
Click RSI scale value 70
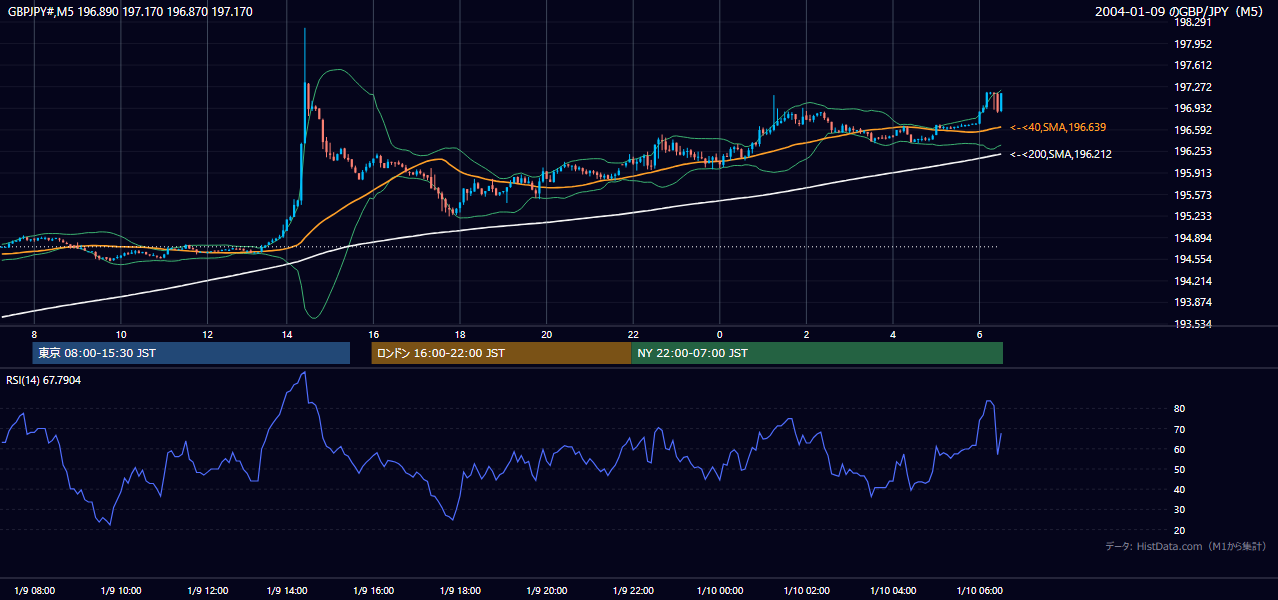(x=1179, y=429)
